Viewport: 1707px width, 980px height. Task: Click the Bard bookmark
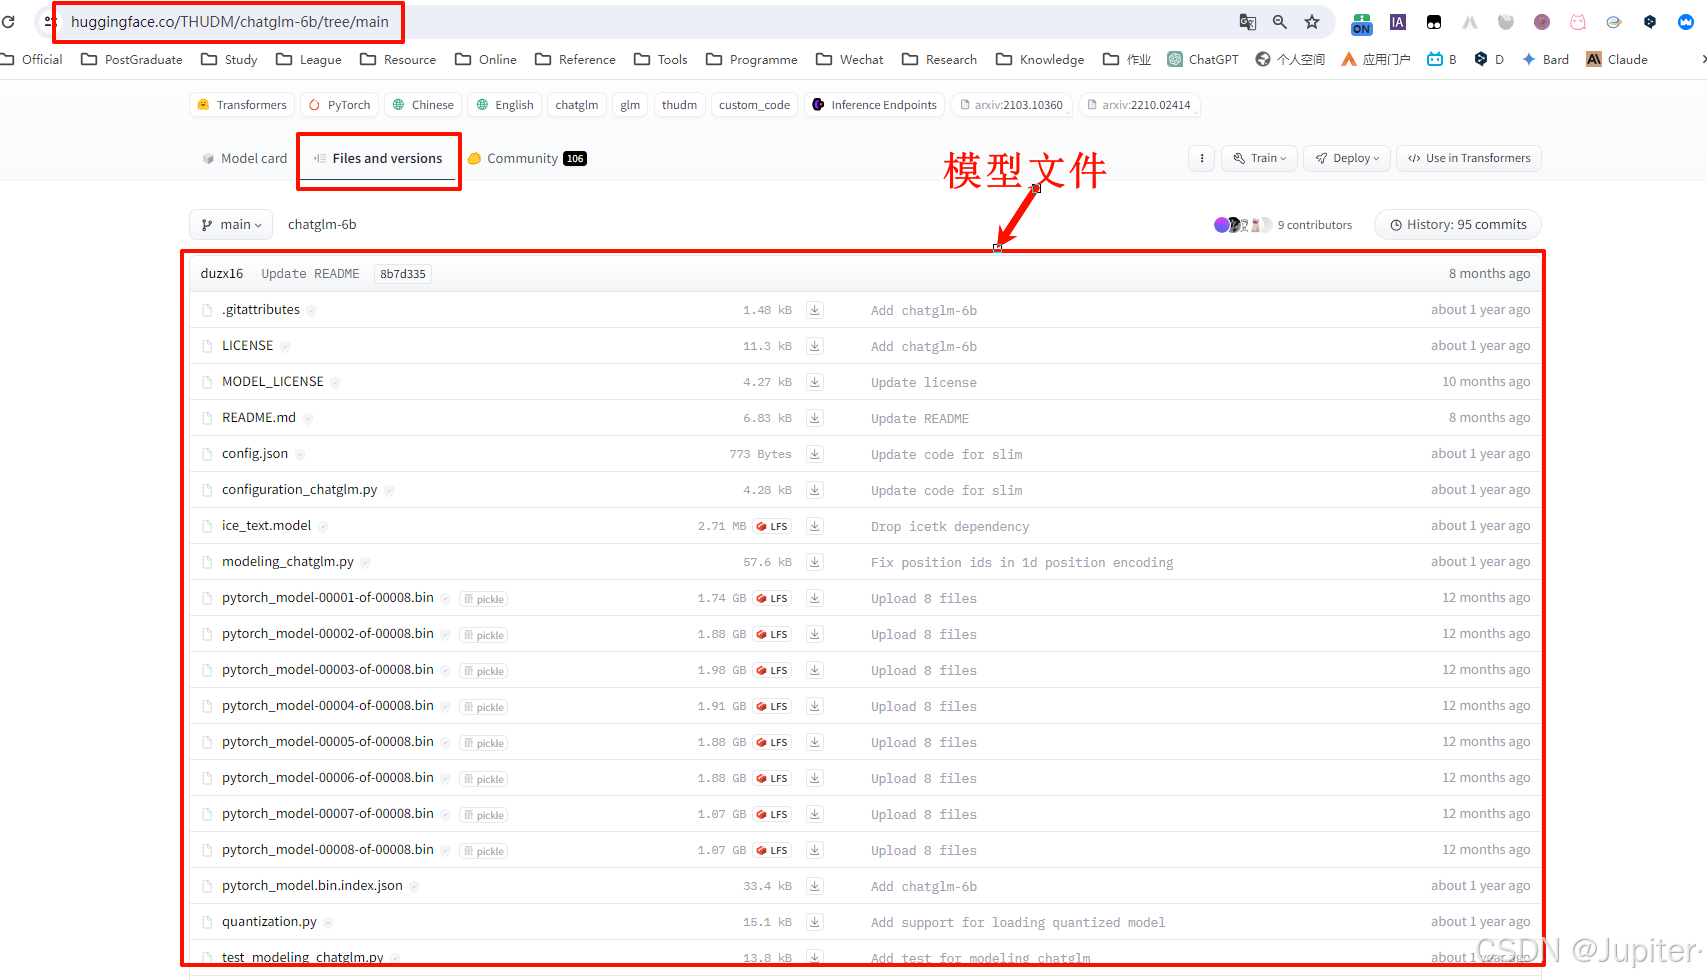[1545, 60]
